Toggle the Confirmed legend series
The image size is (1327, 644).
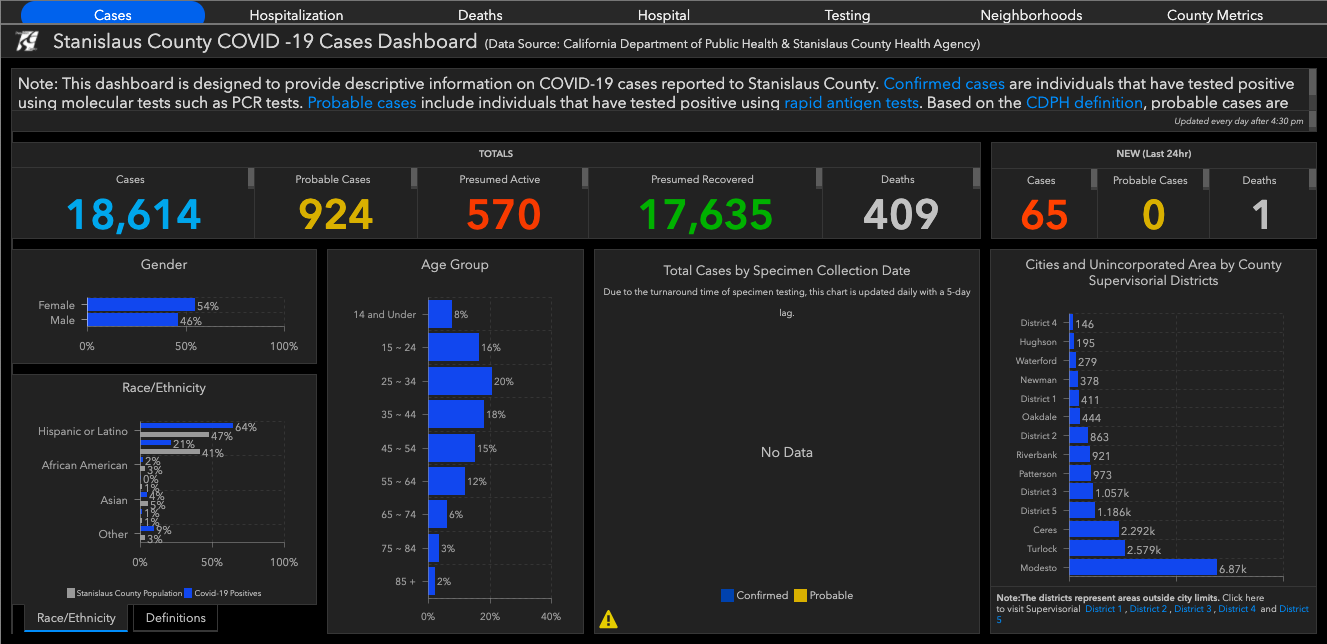(754, 596)
